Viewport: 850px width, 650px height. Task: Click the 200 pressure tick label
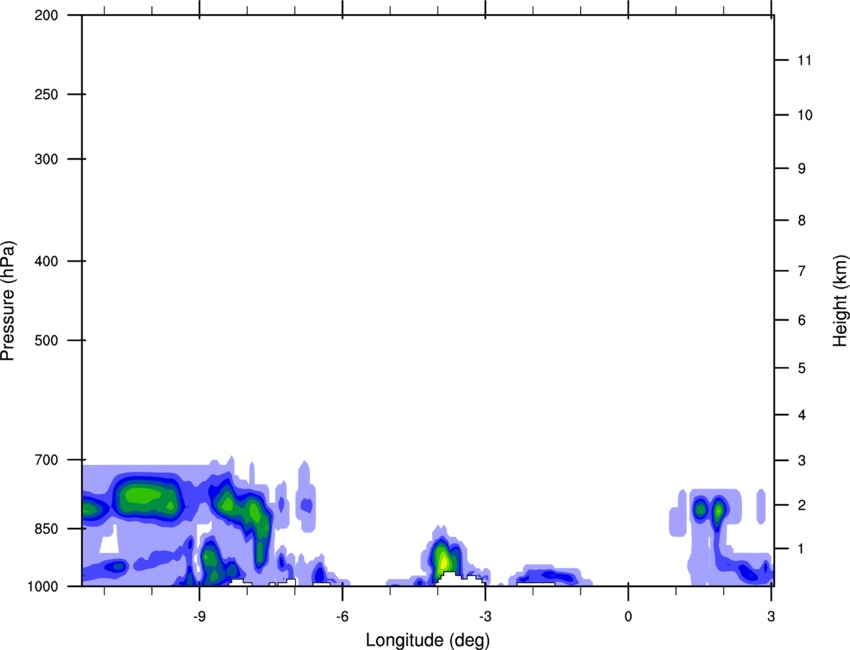46,15
